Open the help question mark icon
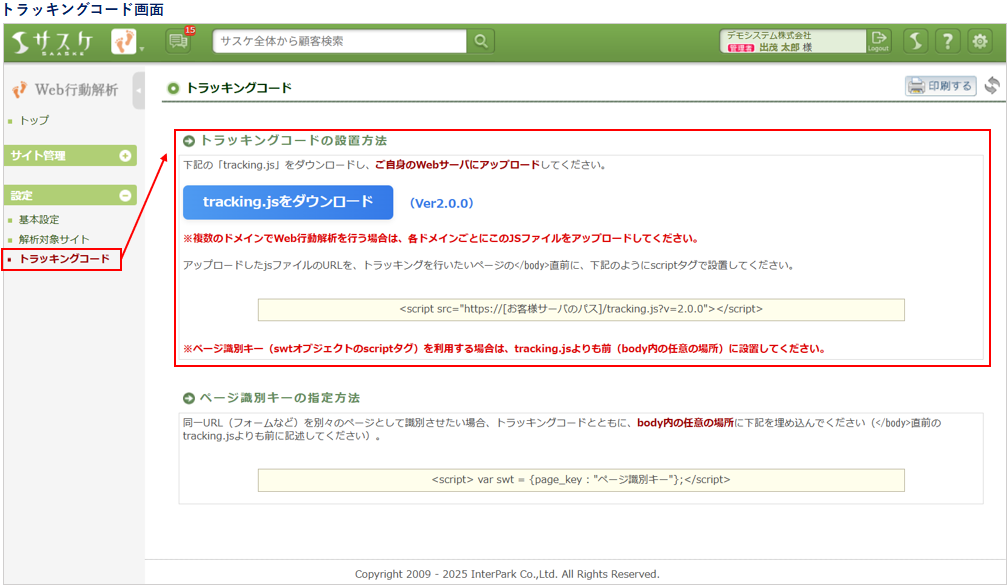This screenshot has width=1008, height=587. pyautogui.click(x=948, y=41)
